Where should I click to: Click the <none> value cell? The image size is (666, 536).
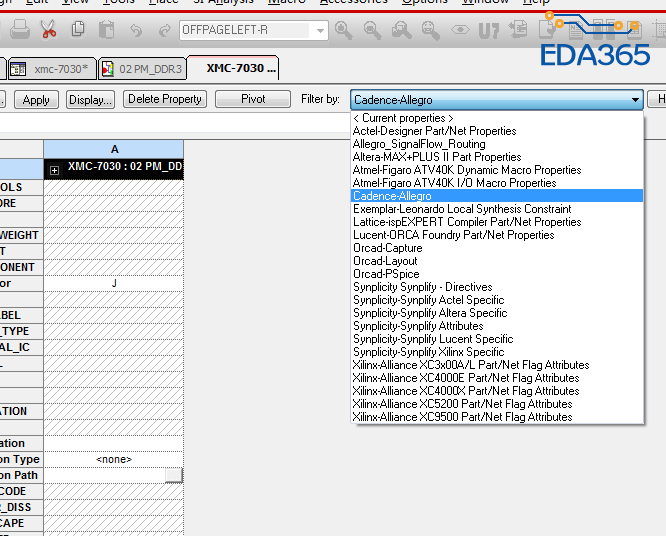click(114, 459)
